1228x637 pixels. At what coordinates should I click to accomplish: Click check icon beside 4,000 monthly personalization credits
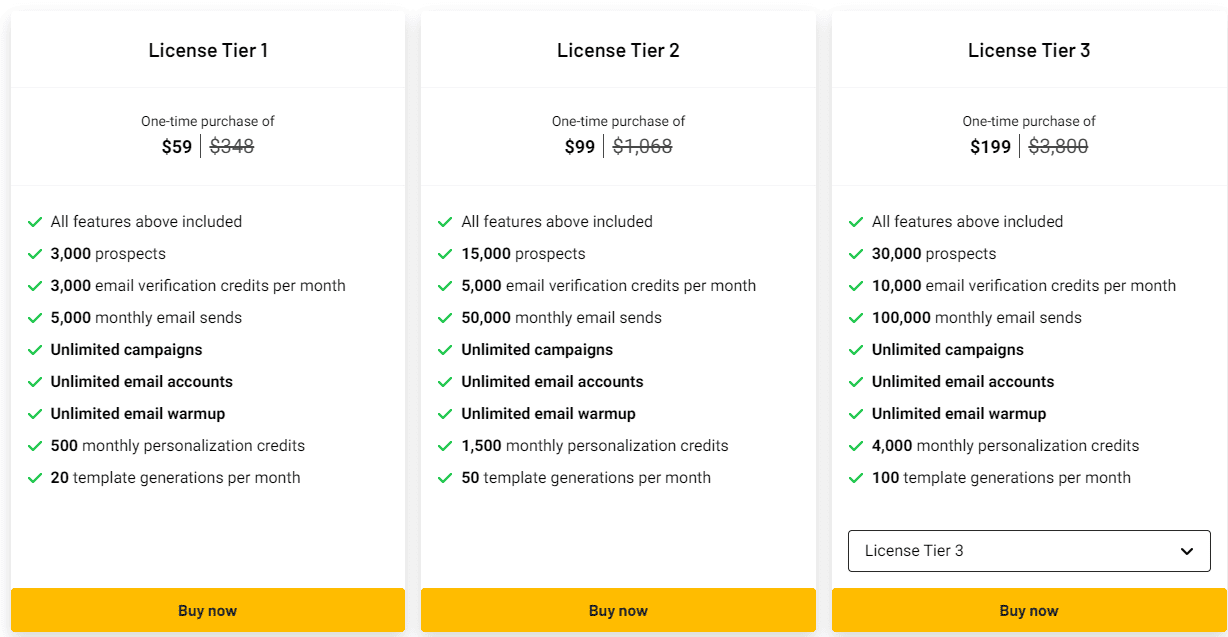(x=856, y=446)
